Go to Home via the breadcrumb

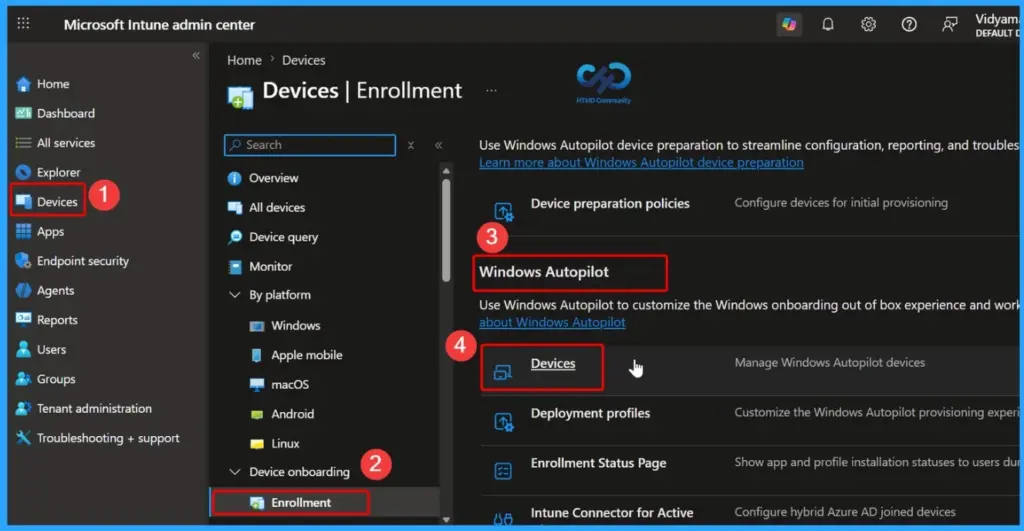pos(244,60)
